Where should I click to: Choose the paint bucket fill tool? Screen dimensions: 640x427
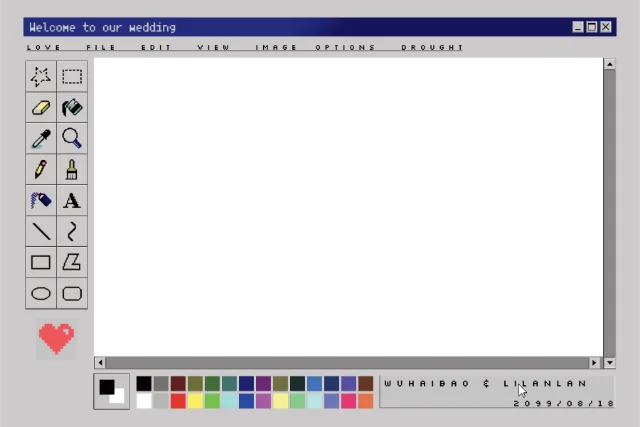[x=72, y=107]
